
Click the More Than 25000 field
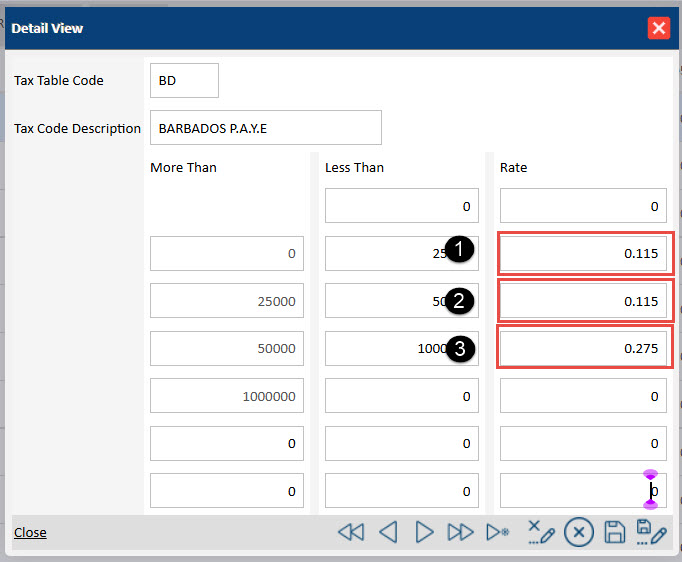pyautogui.click(x=227, y=301)
